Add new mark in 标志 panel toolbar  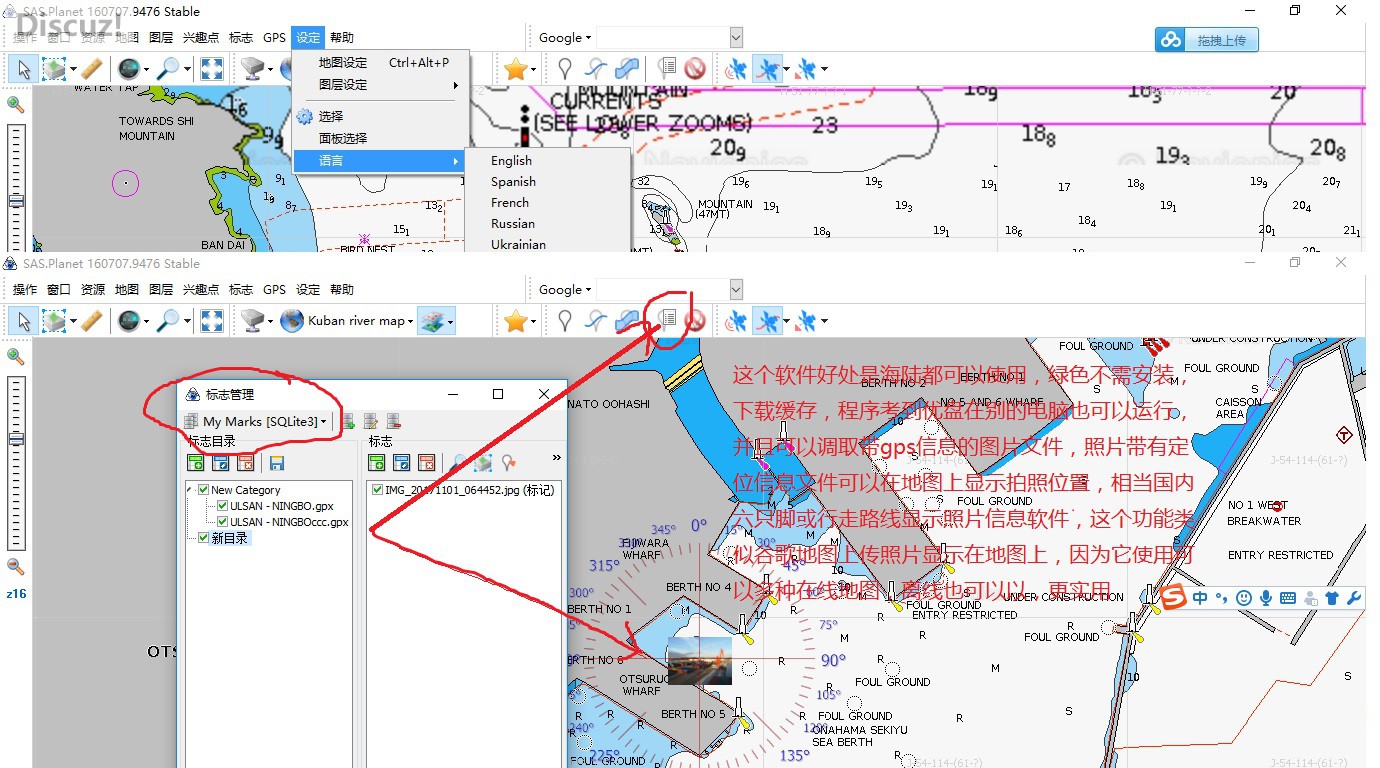377,462
